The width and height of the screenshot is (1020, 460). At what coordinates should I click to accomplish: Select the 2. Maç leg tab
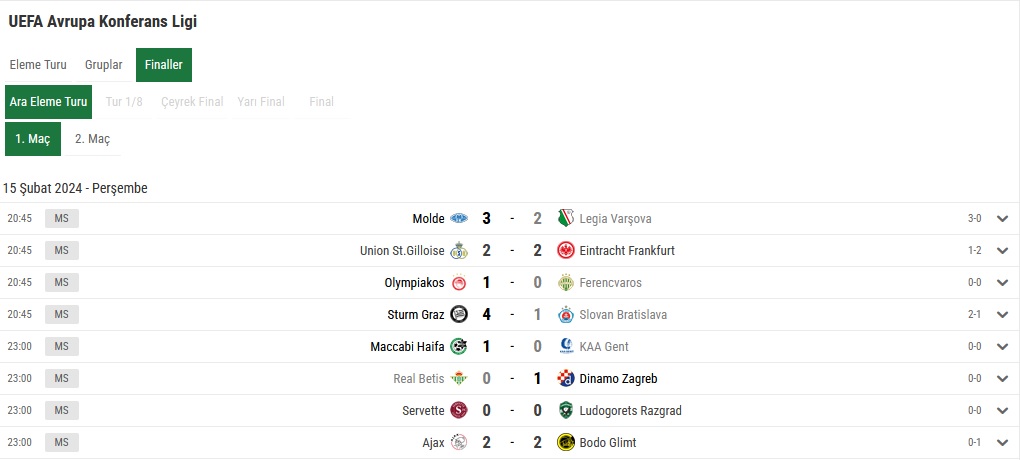(x=92, y=139)
